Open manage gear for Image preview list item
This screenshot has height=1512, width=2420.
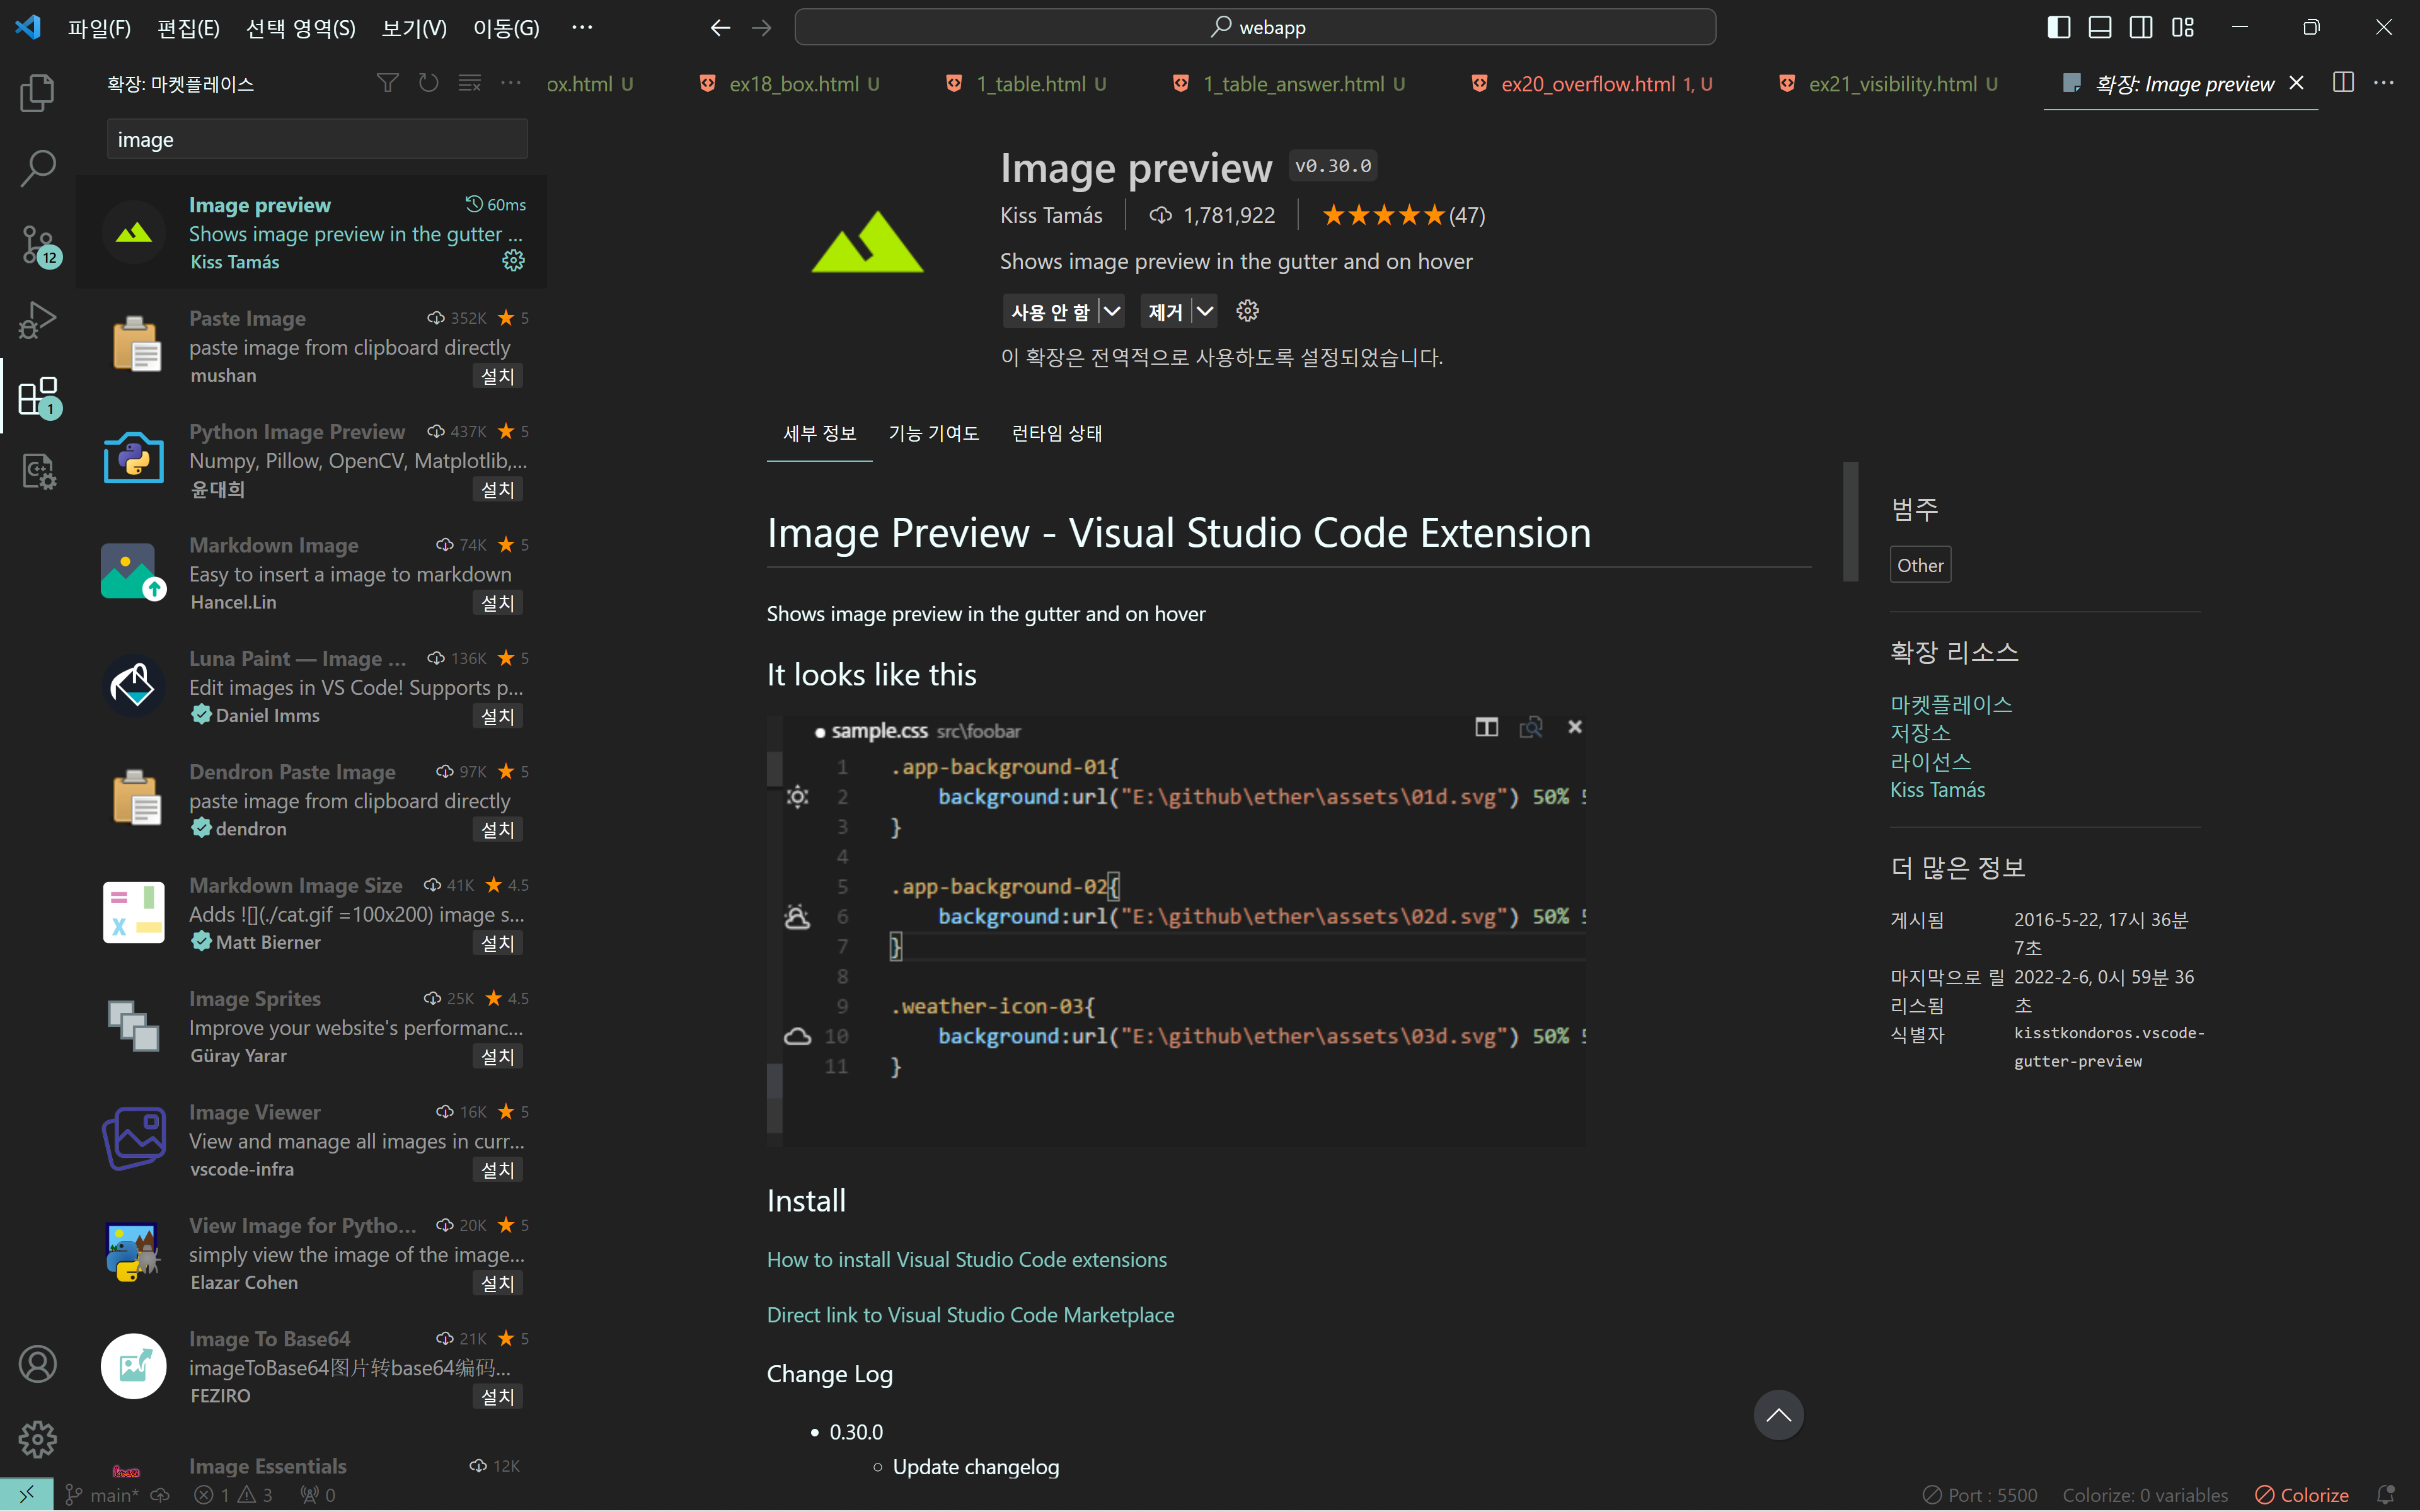pyautogui.click(x=513, y=261)
